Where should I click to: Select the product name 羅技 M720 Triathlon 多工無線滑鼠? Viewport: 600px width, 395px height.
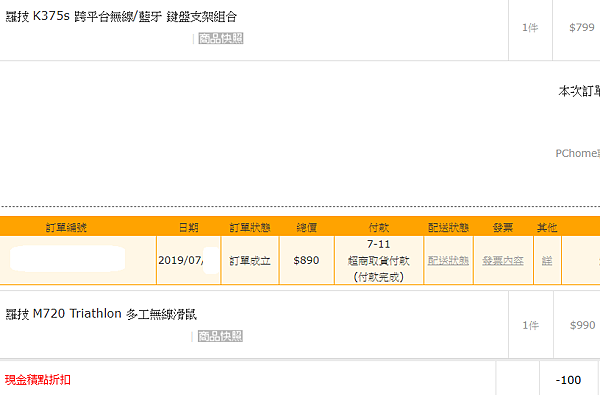(101, 314)
